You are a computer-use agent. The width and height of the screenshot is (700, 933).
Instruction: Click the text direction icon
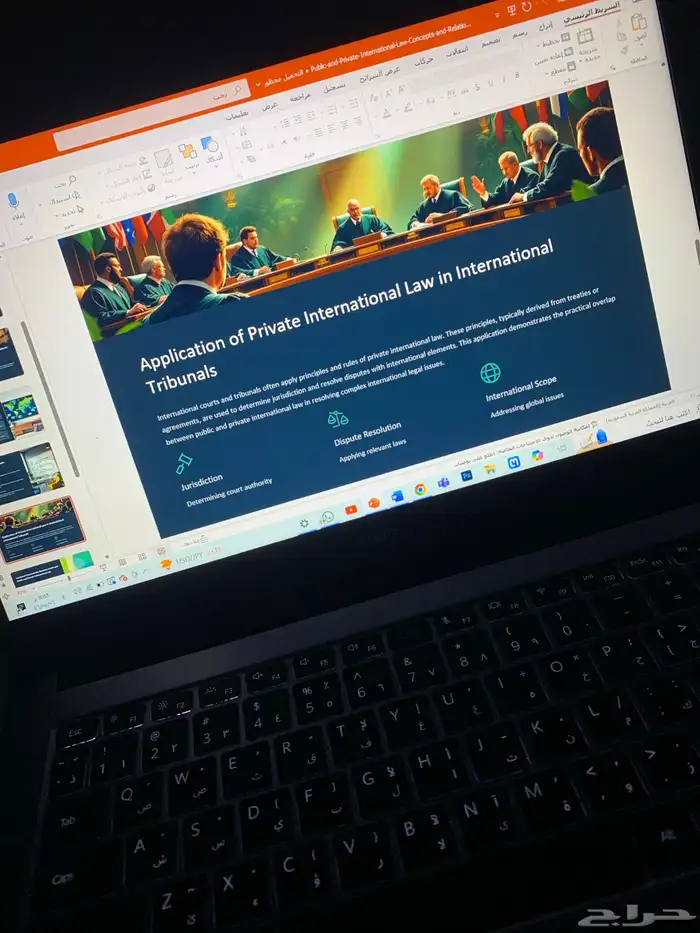coord(243,132)
